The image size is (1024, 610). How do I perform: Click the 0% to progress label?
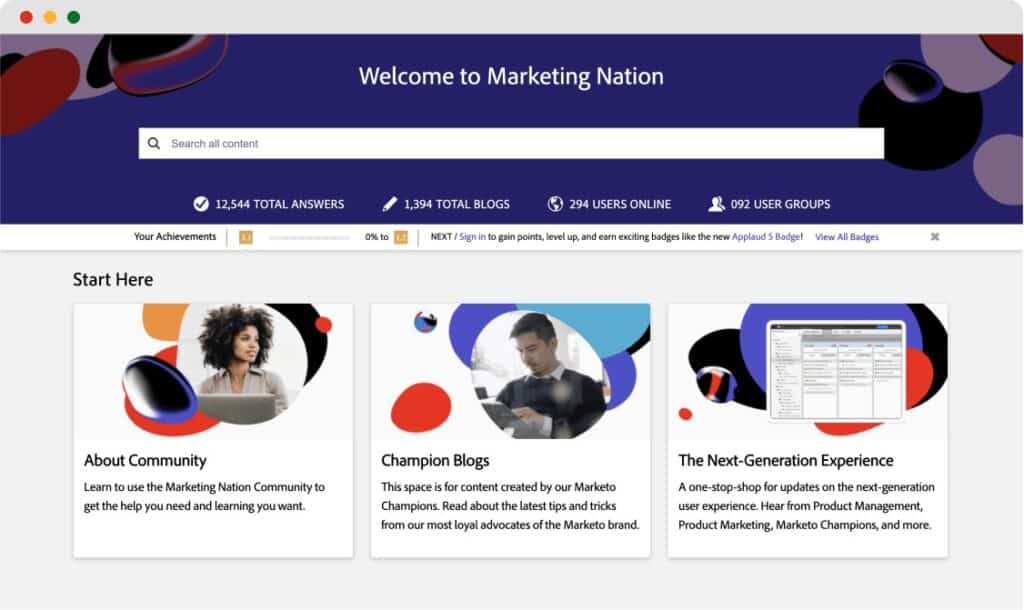pos(377,237)
